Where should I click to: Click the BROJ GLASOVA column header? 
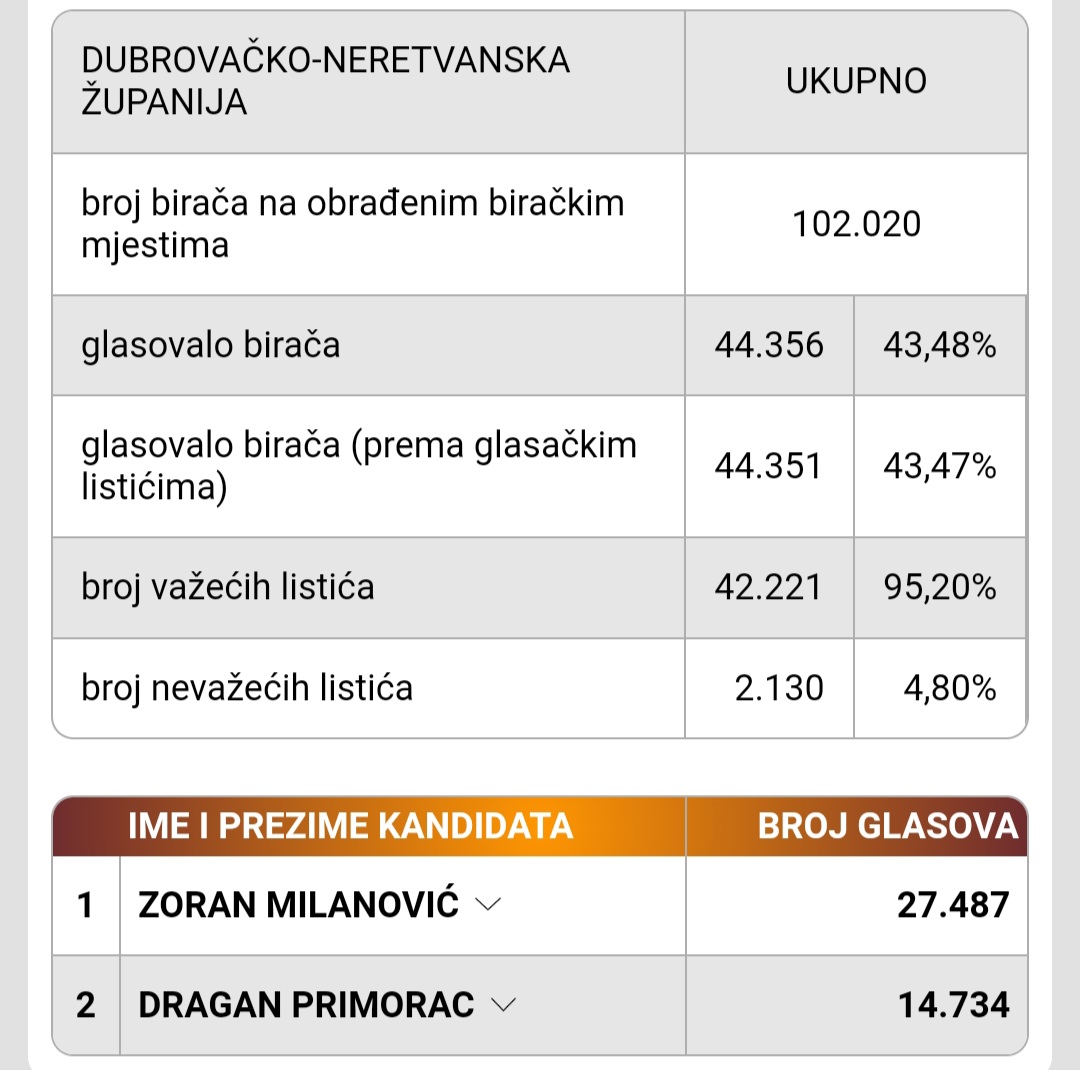tap(888, 826)
